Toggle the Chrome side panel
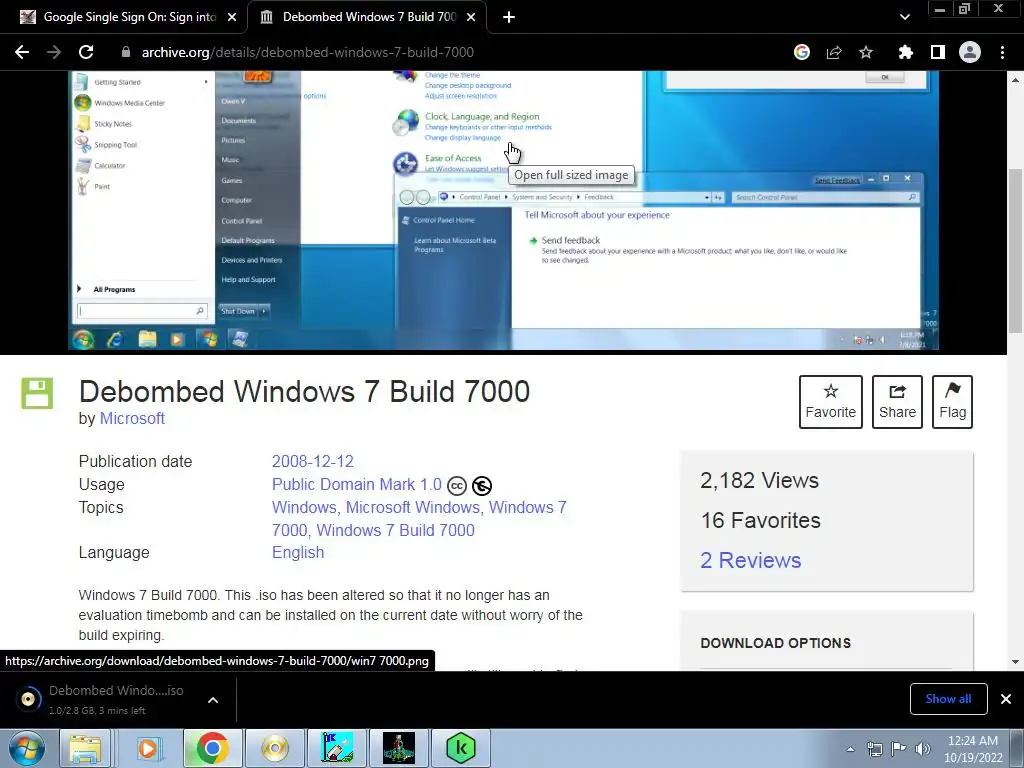This screenshot has width=1024, height=768. point(937,52)
